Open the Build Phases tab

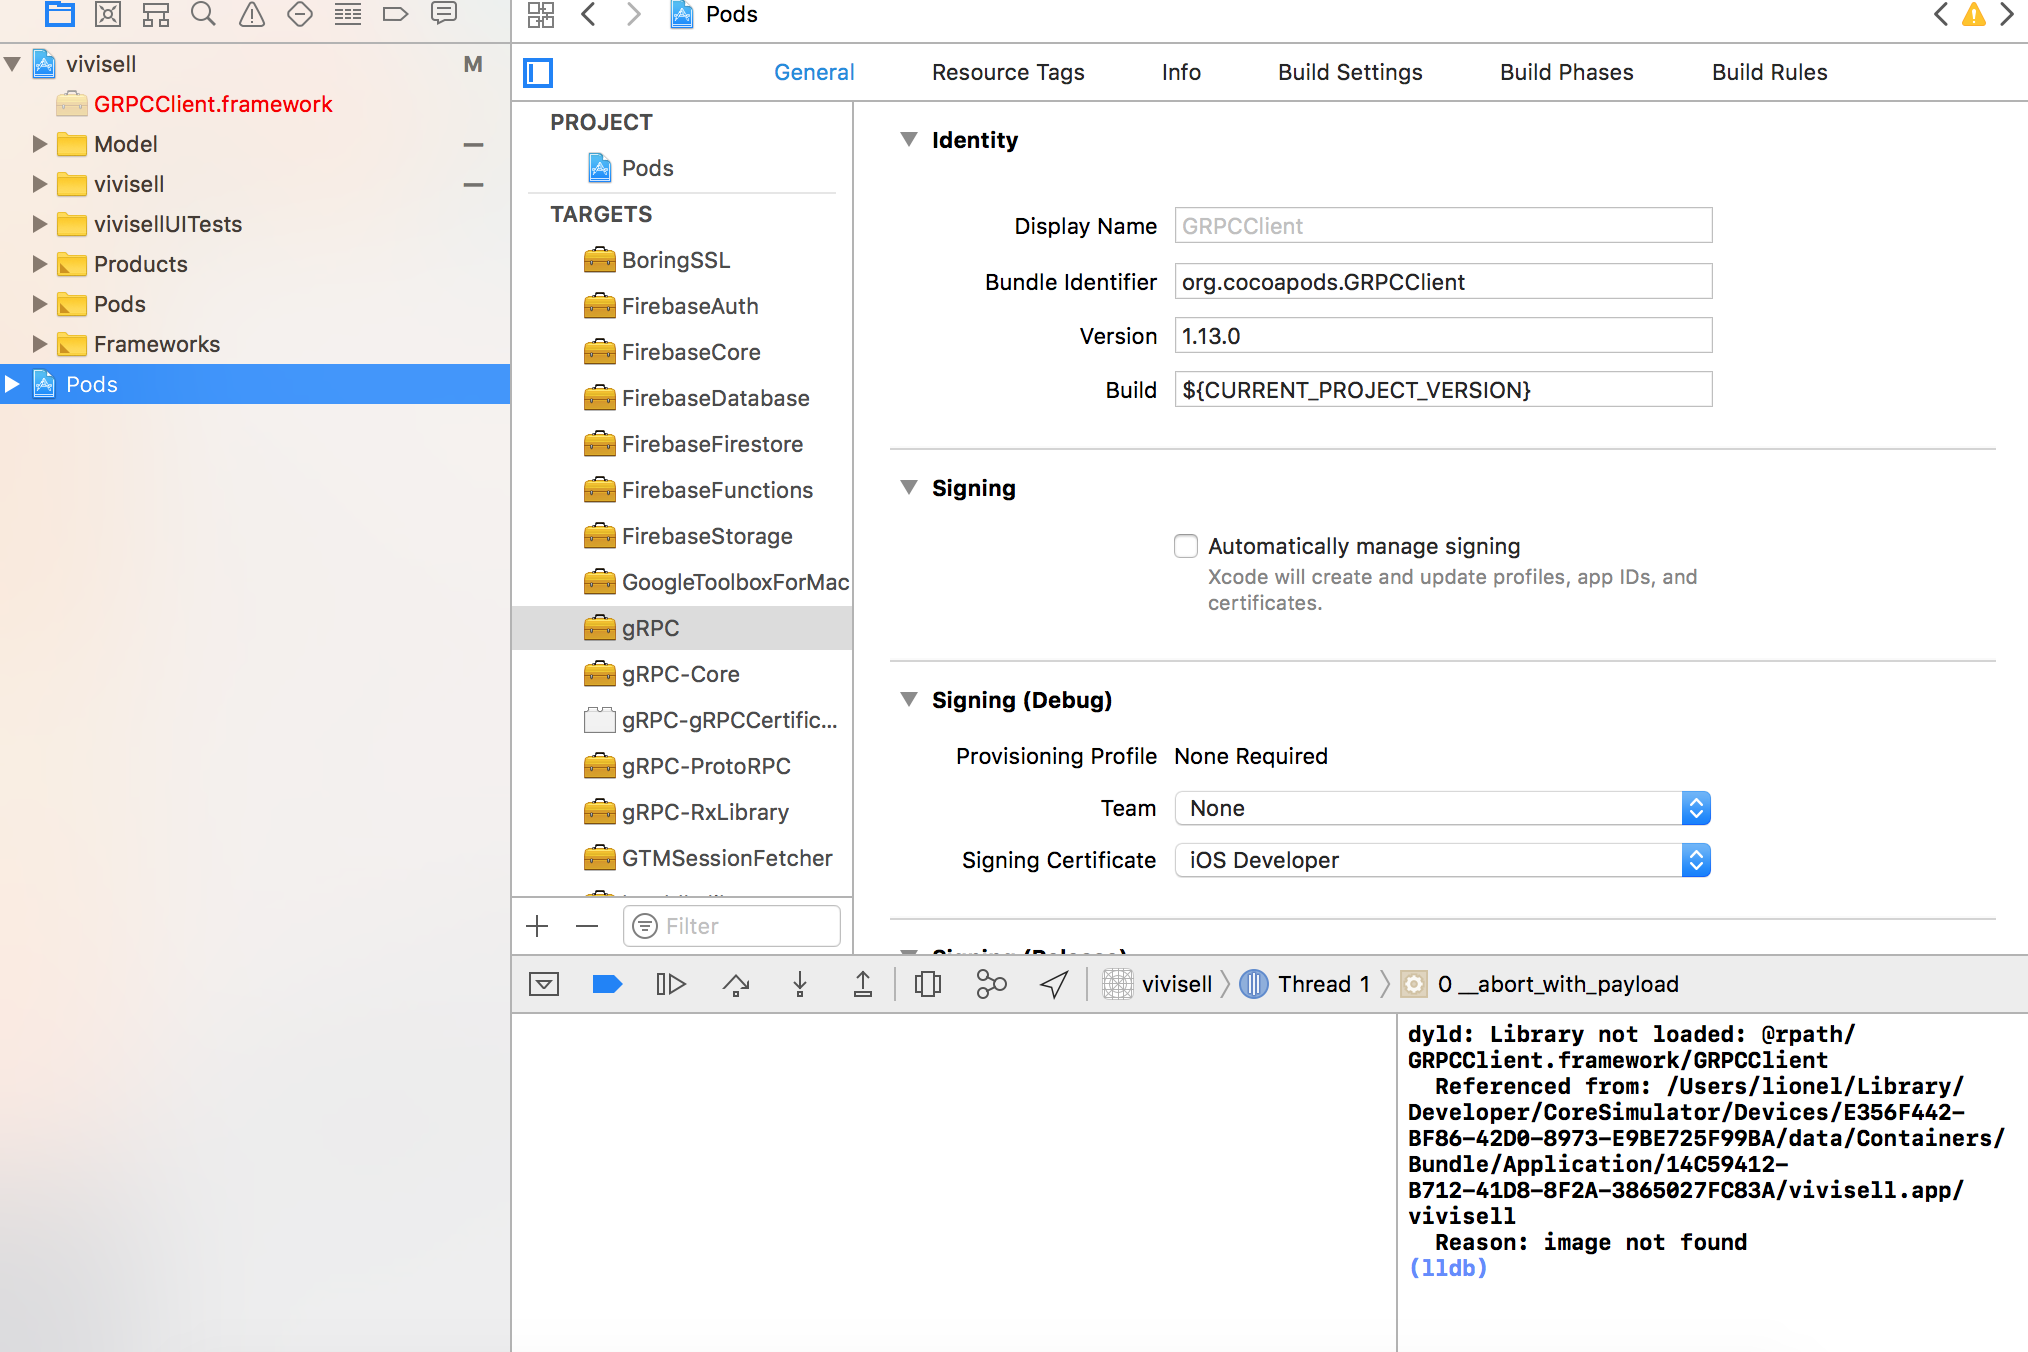pos(1565,72)
